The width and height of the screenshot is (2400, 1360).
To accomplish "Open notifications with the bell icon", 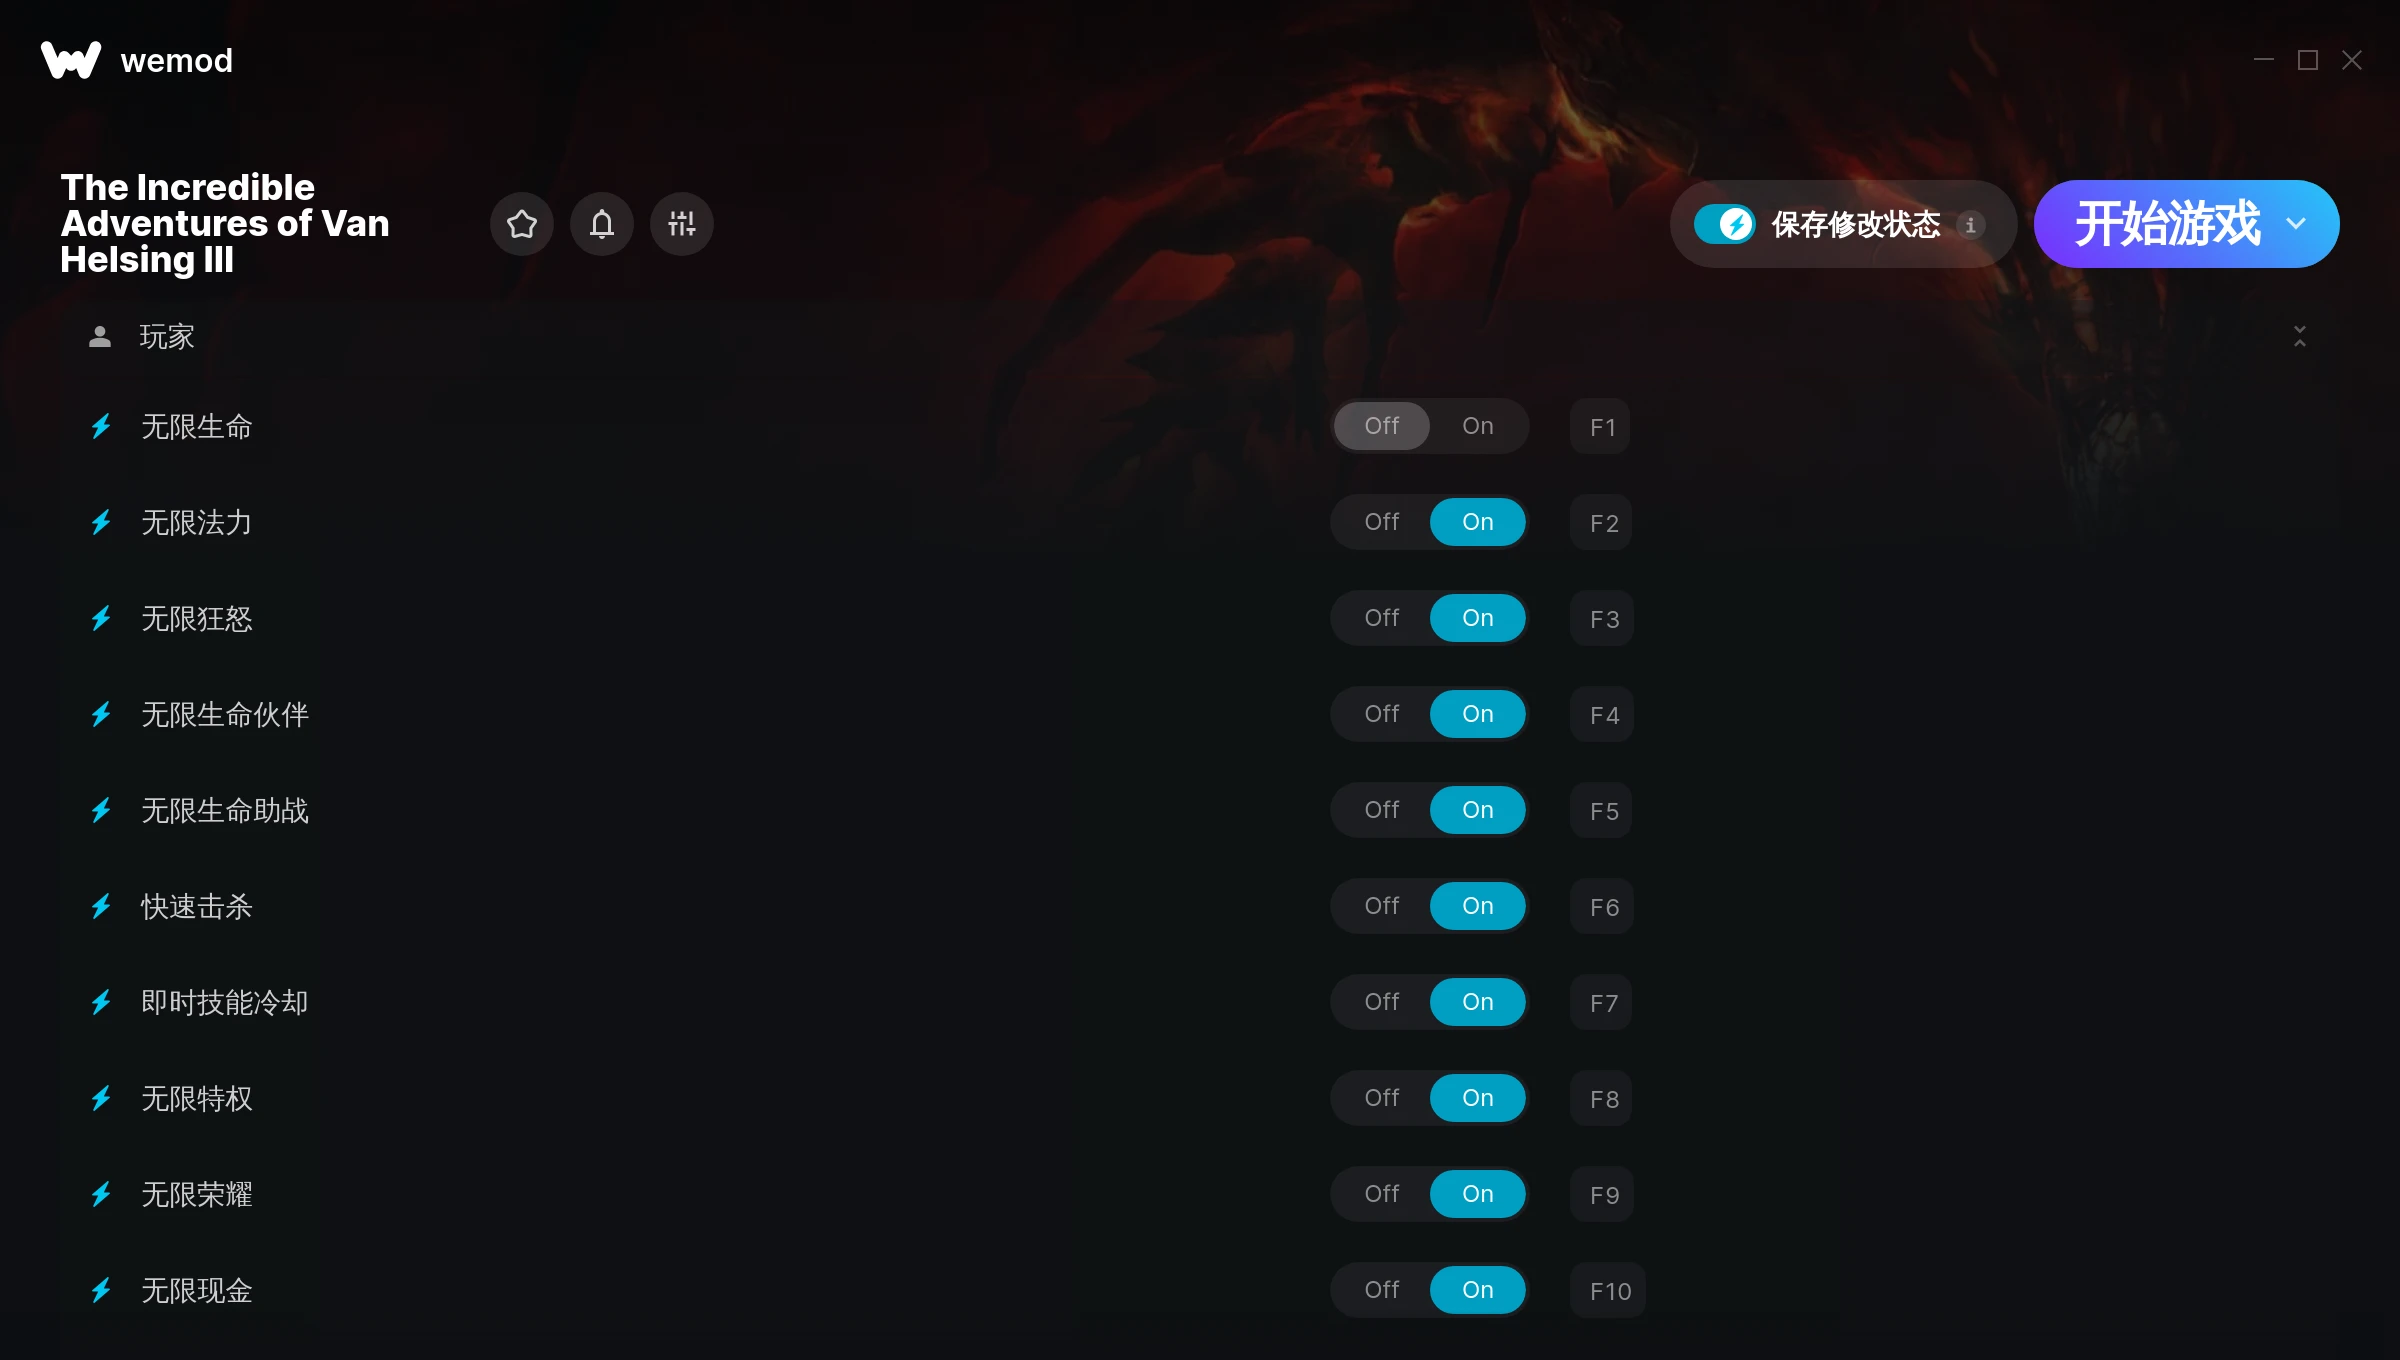I will [x=601, y=224].
